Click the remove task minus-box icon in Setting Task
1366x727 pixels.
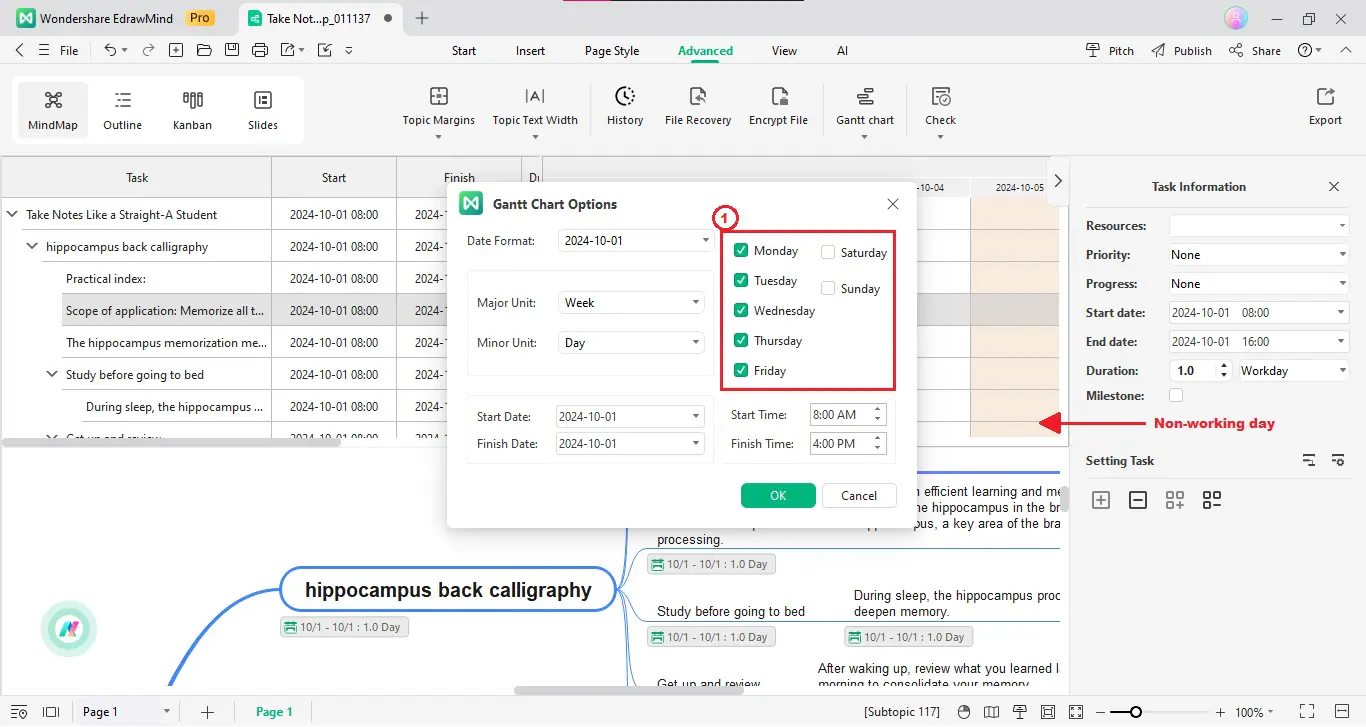(x=1138, y=500)
